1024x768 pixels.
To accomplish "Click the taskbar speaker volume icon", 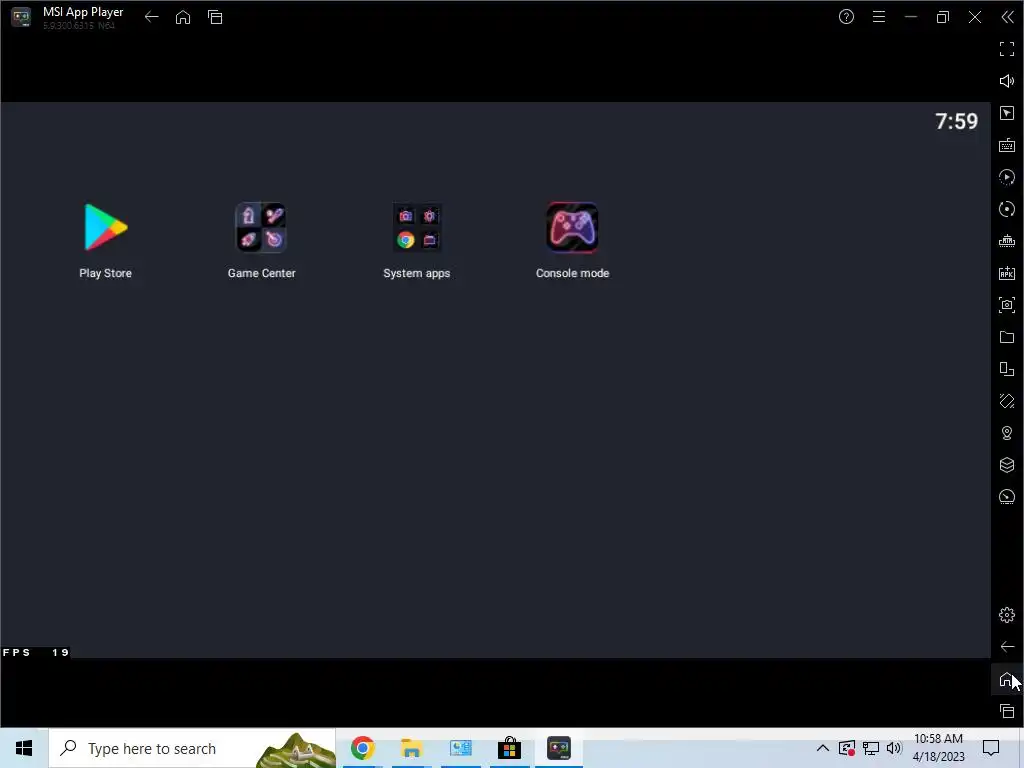I will [894, 748].
